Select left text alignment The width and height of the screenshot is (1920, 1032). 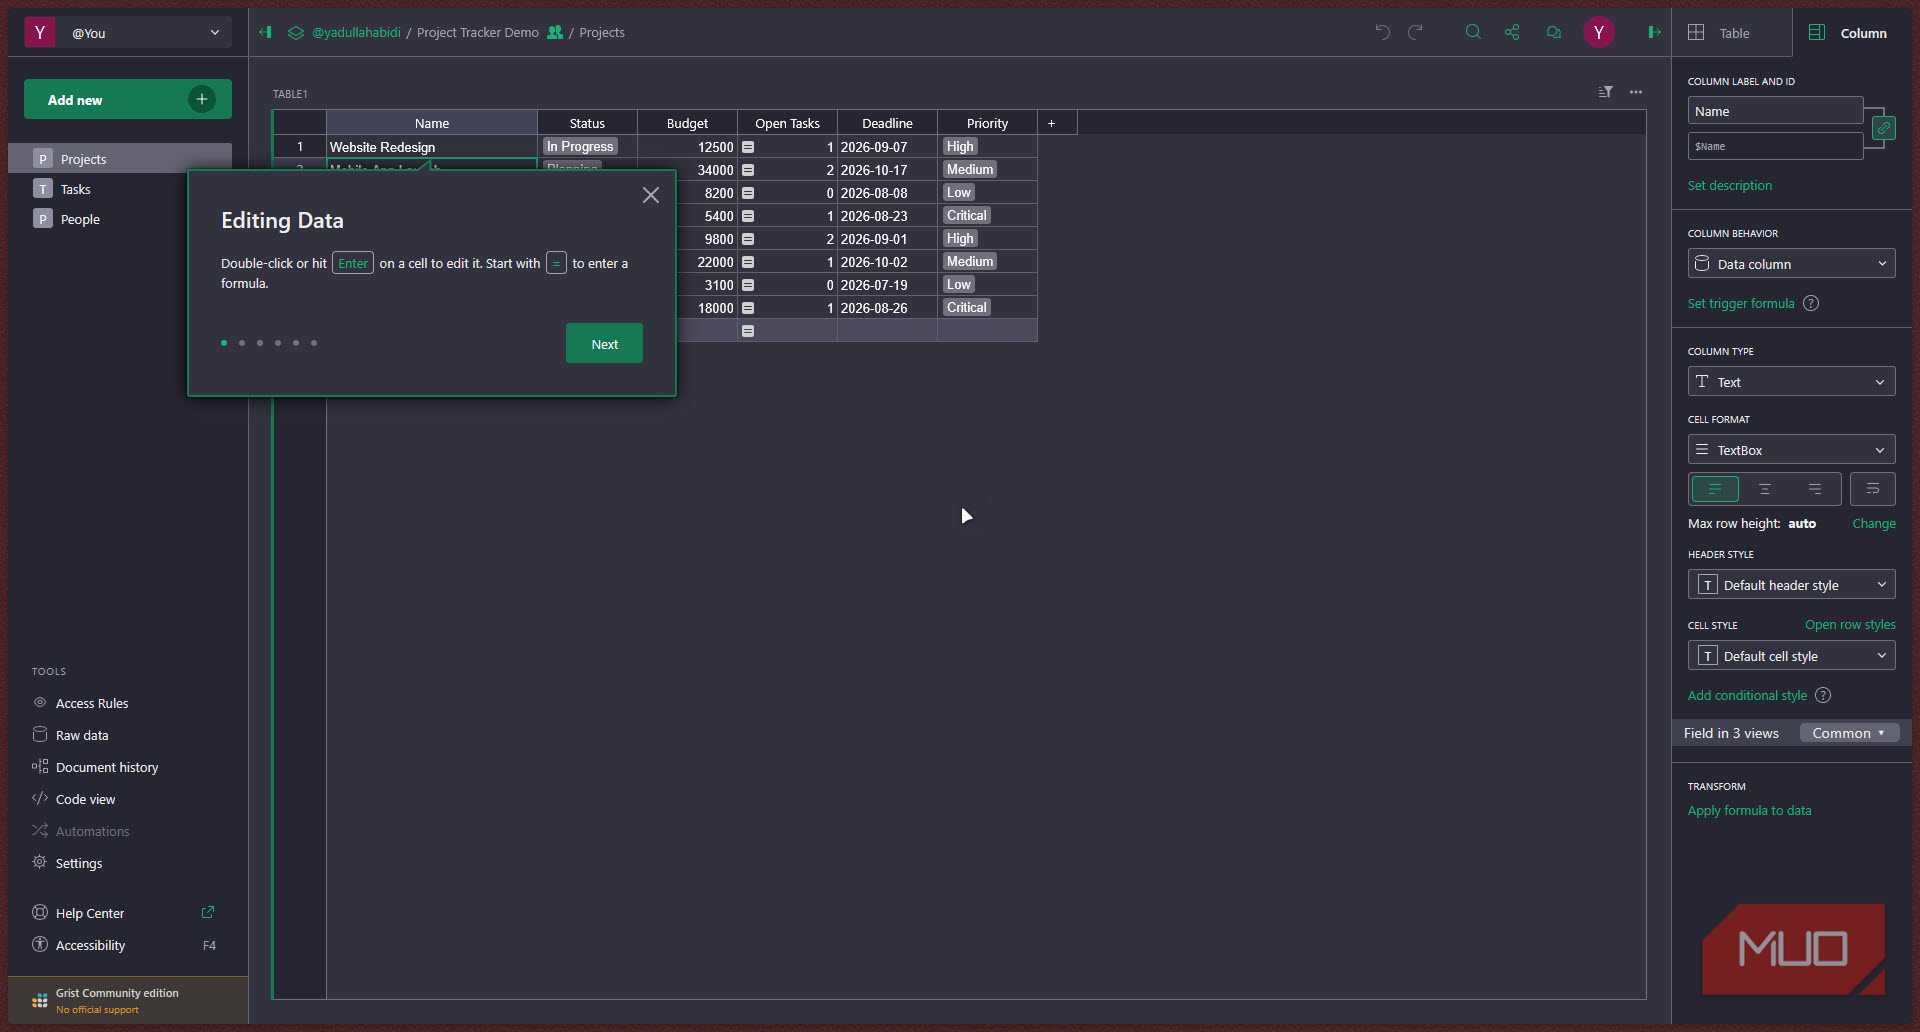click(x=1715, y=489)
